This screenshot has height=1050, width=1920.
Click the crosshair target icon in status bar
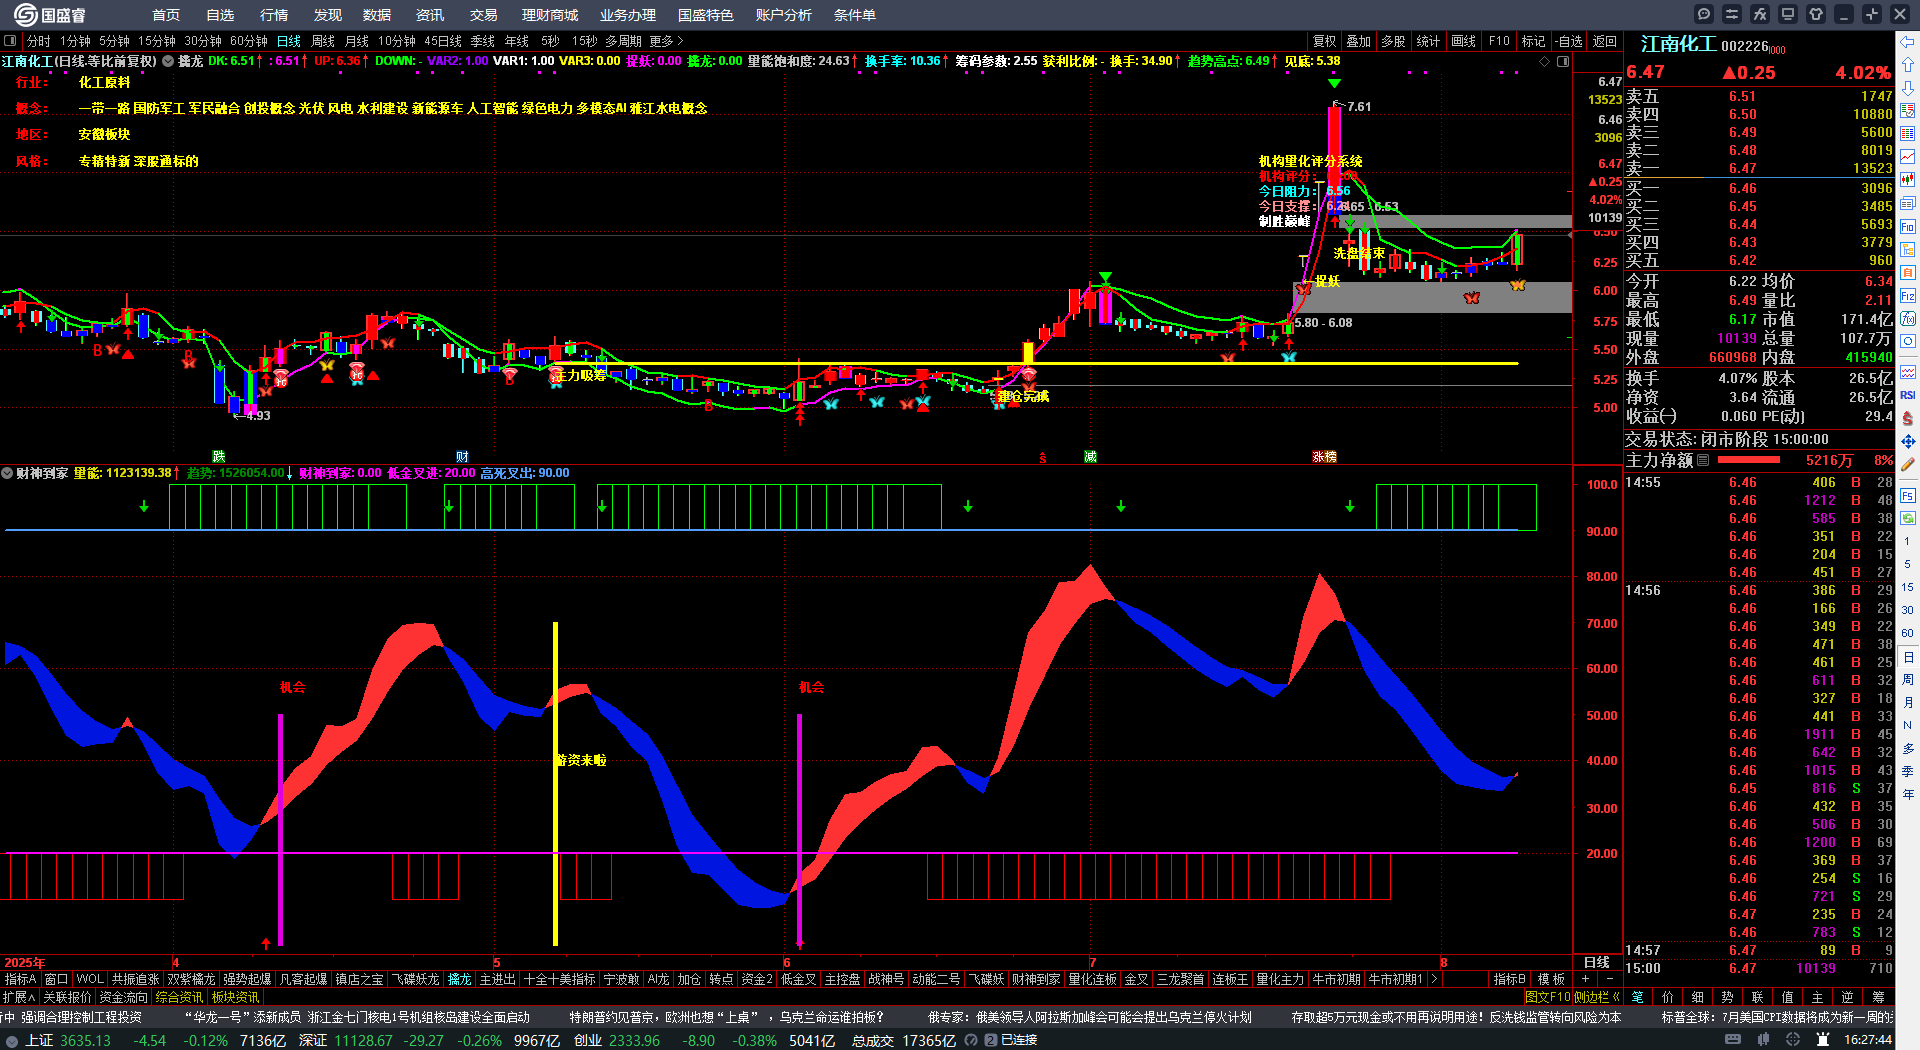pos(1795,1040)
